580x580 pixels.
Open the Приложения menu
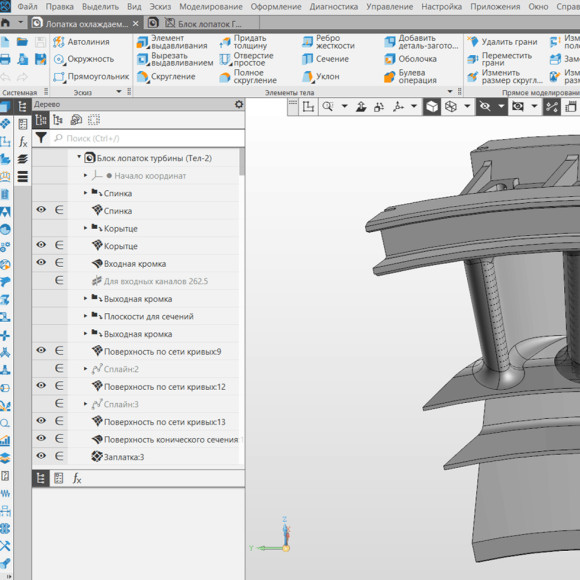coord(495,7)
